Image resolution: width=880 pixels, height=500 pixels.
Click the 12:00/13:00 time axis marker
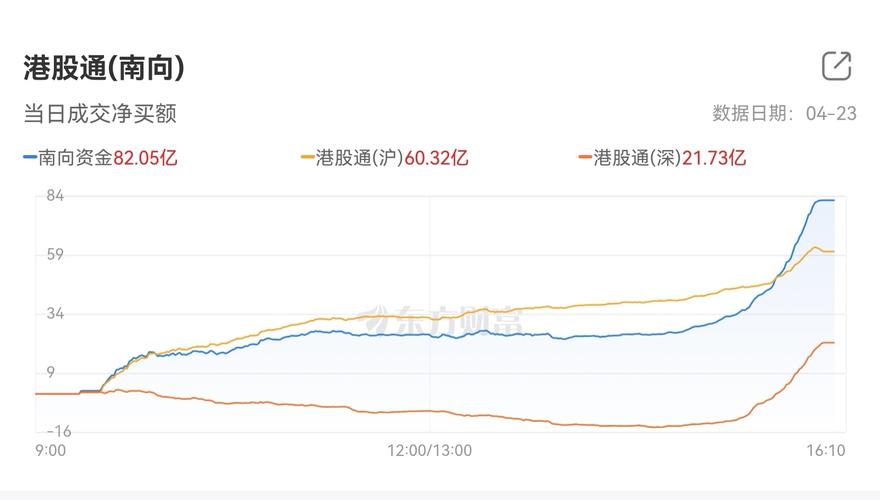(x=430, y=451)
